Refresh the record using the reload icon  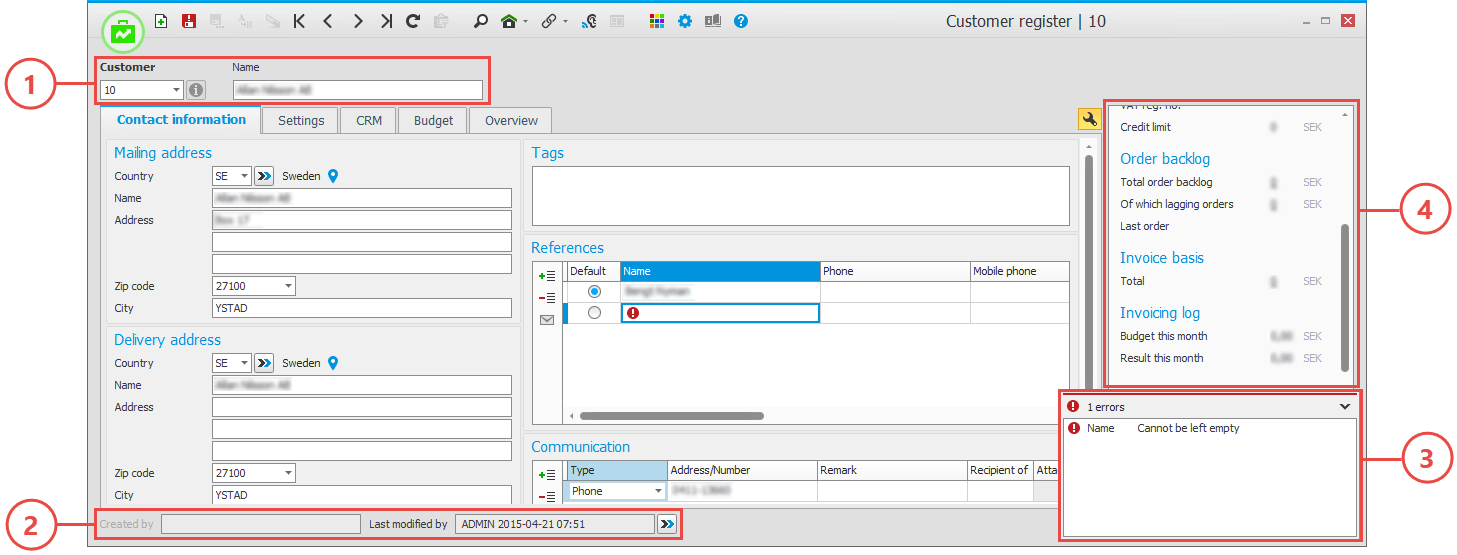coord(412,21)
